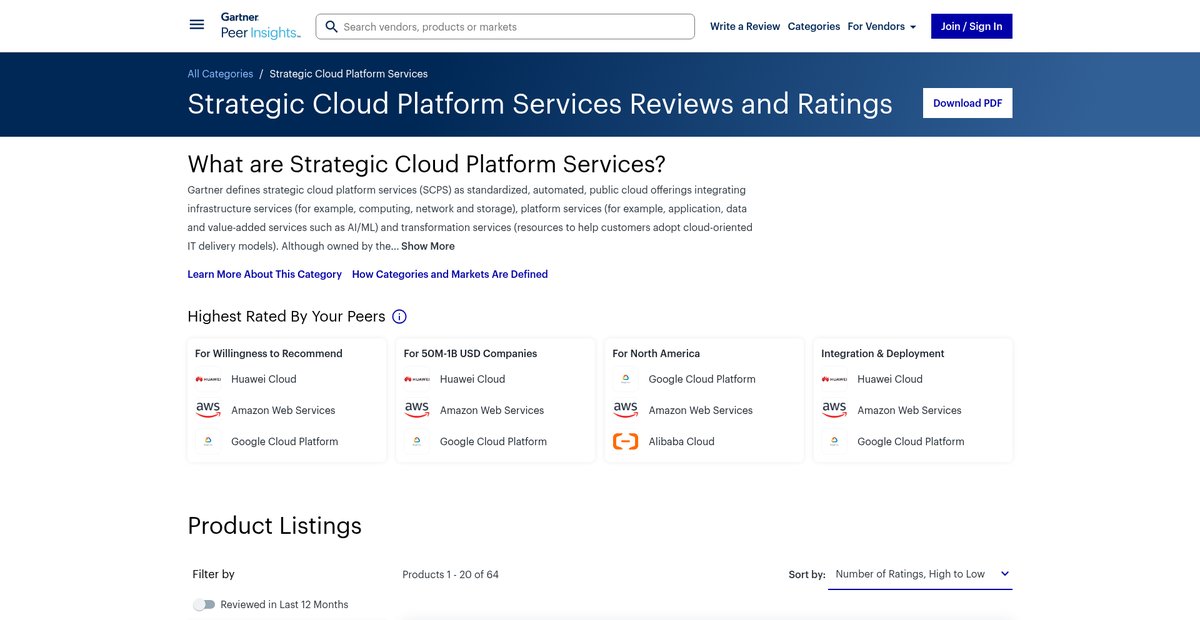Image resolution: width=1200 pixels, height=620 pixels.
Task: Open the Sort by dropdown
Action: pyautogui.click(x=920, y=575)
